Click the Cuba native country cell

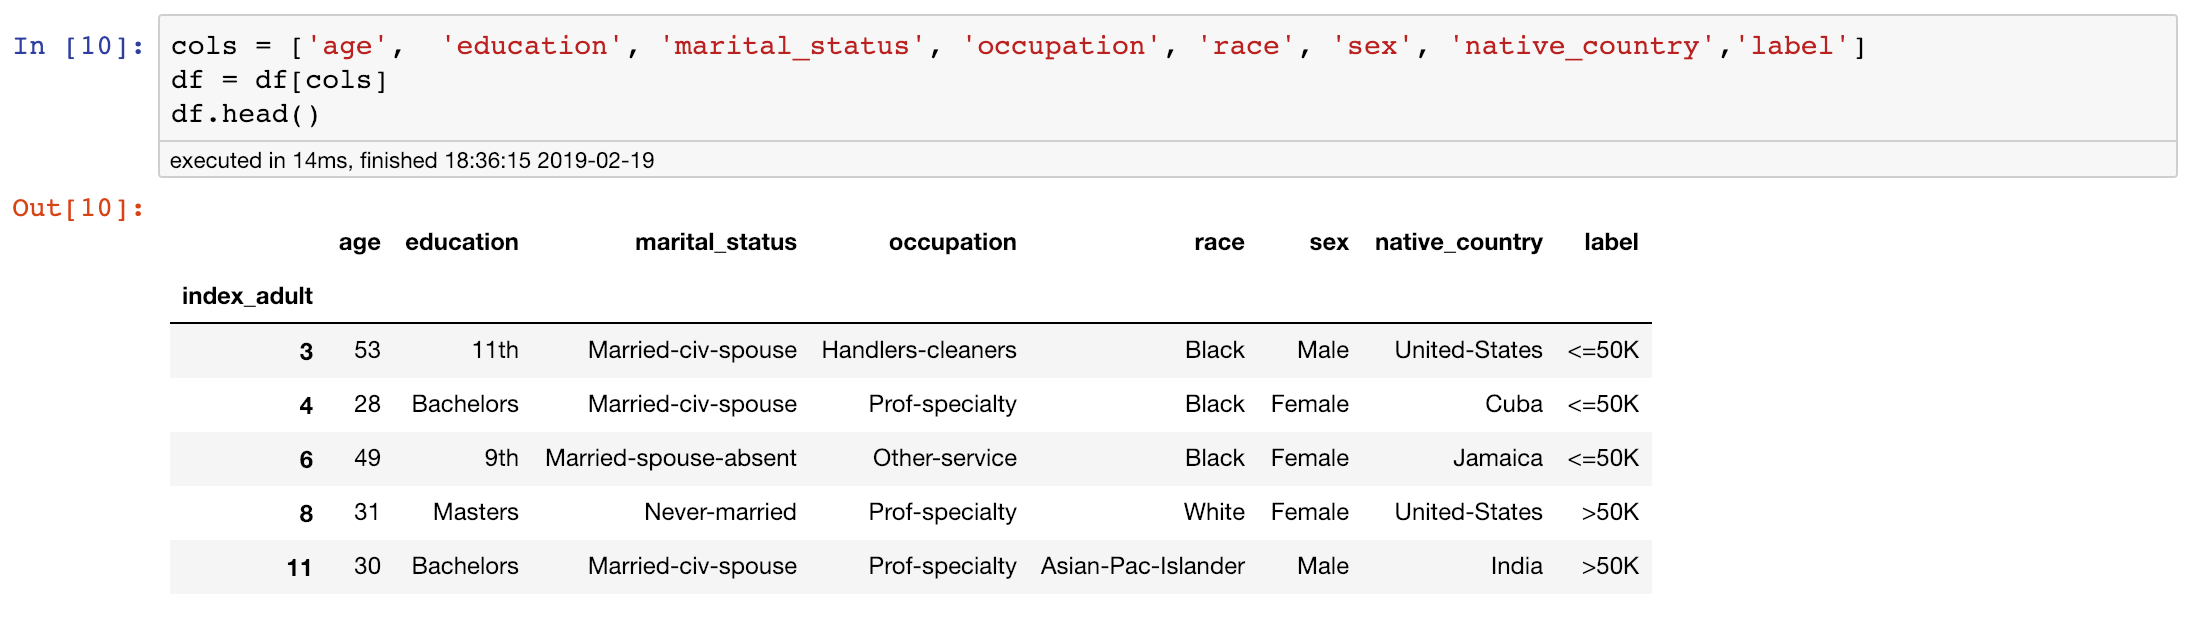pyautogui.click(x=1514, y=404)
